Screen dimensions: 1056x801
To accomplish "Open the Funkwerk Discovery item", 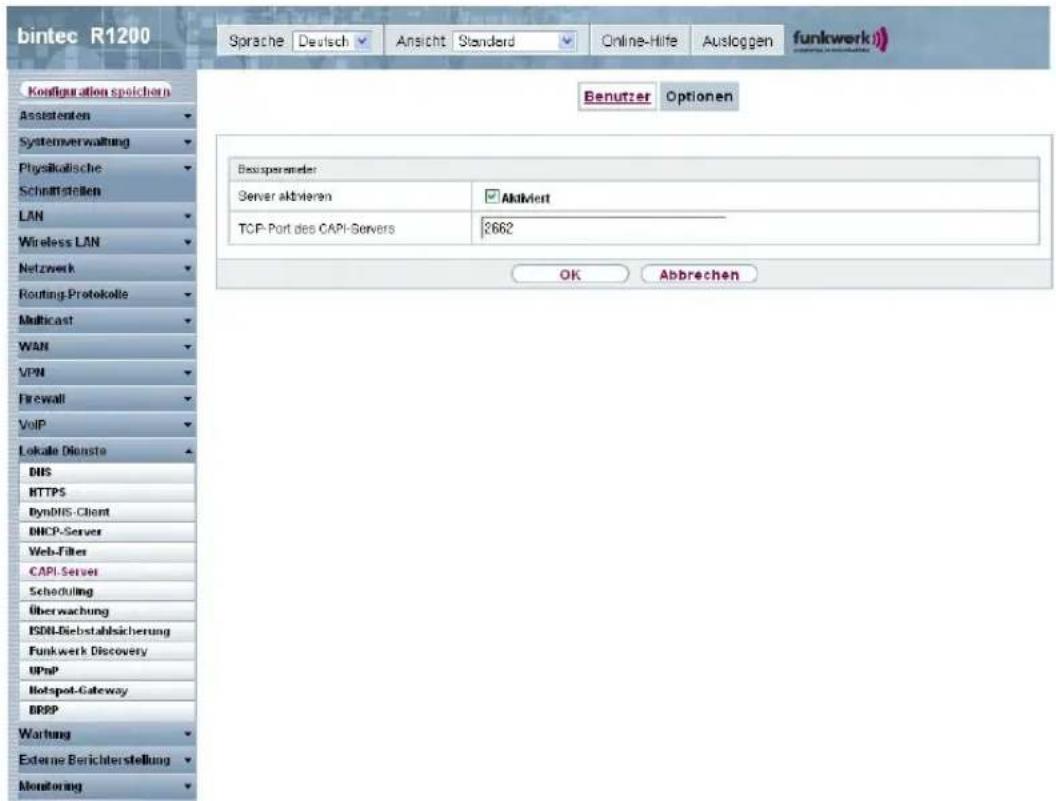I will [x=108, y=651].
